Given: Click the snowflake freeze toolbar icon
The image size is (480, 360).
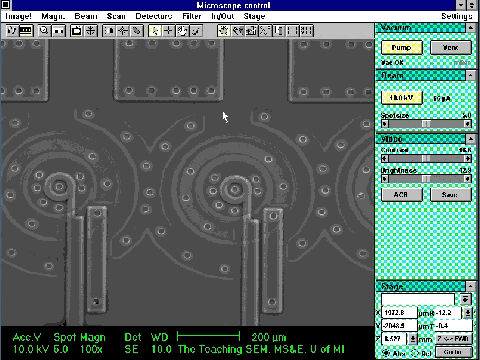Looking at the screenshot, I should (x=90, y=31).
